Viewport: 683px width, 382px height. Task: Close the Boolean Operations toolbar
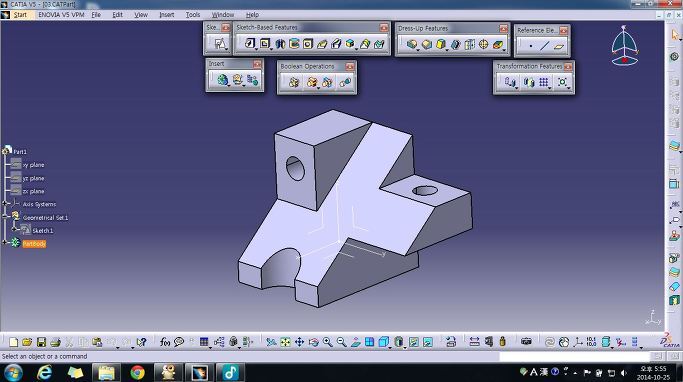click(350, 66)
